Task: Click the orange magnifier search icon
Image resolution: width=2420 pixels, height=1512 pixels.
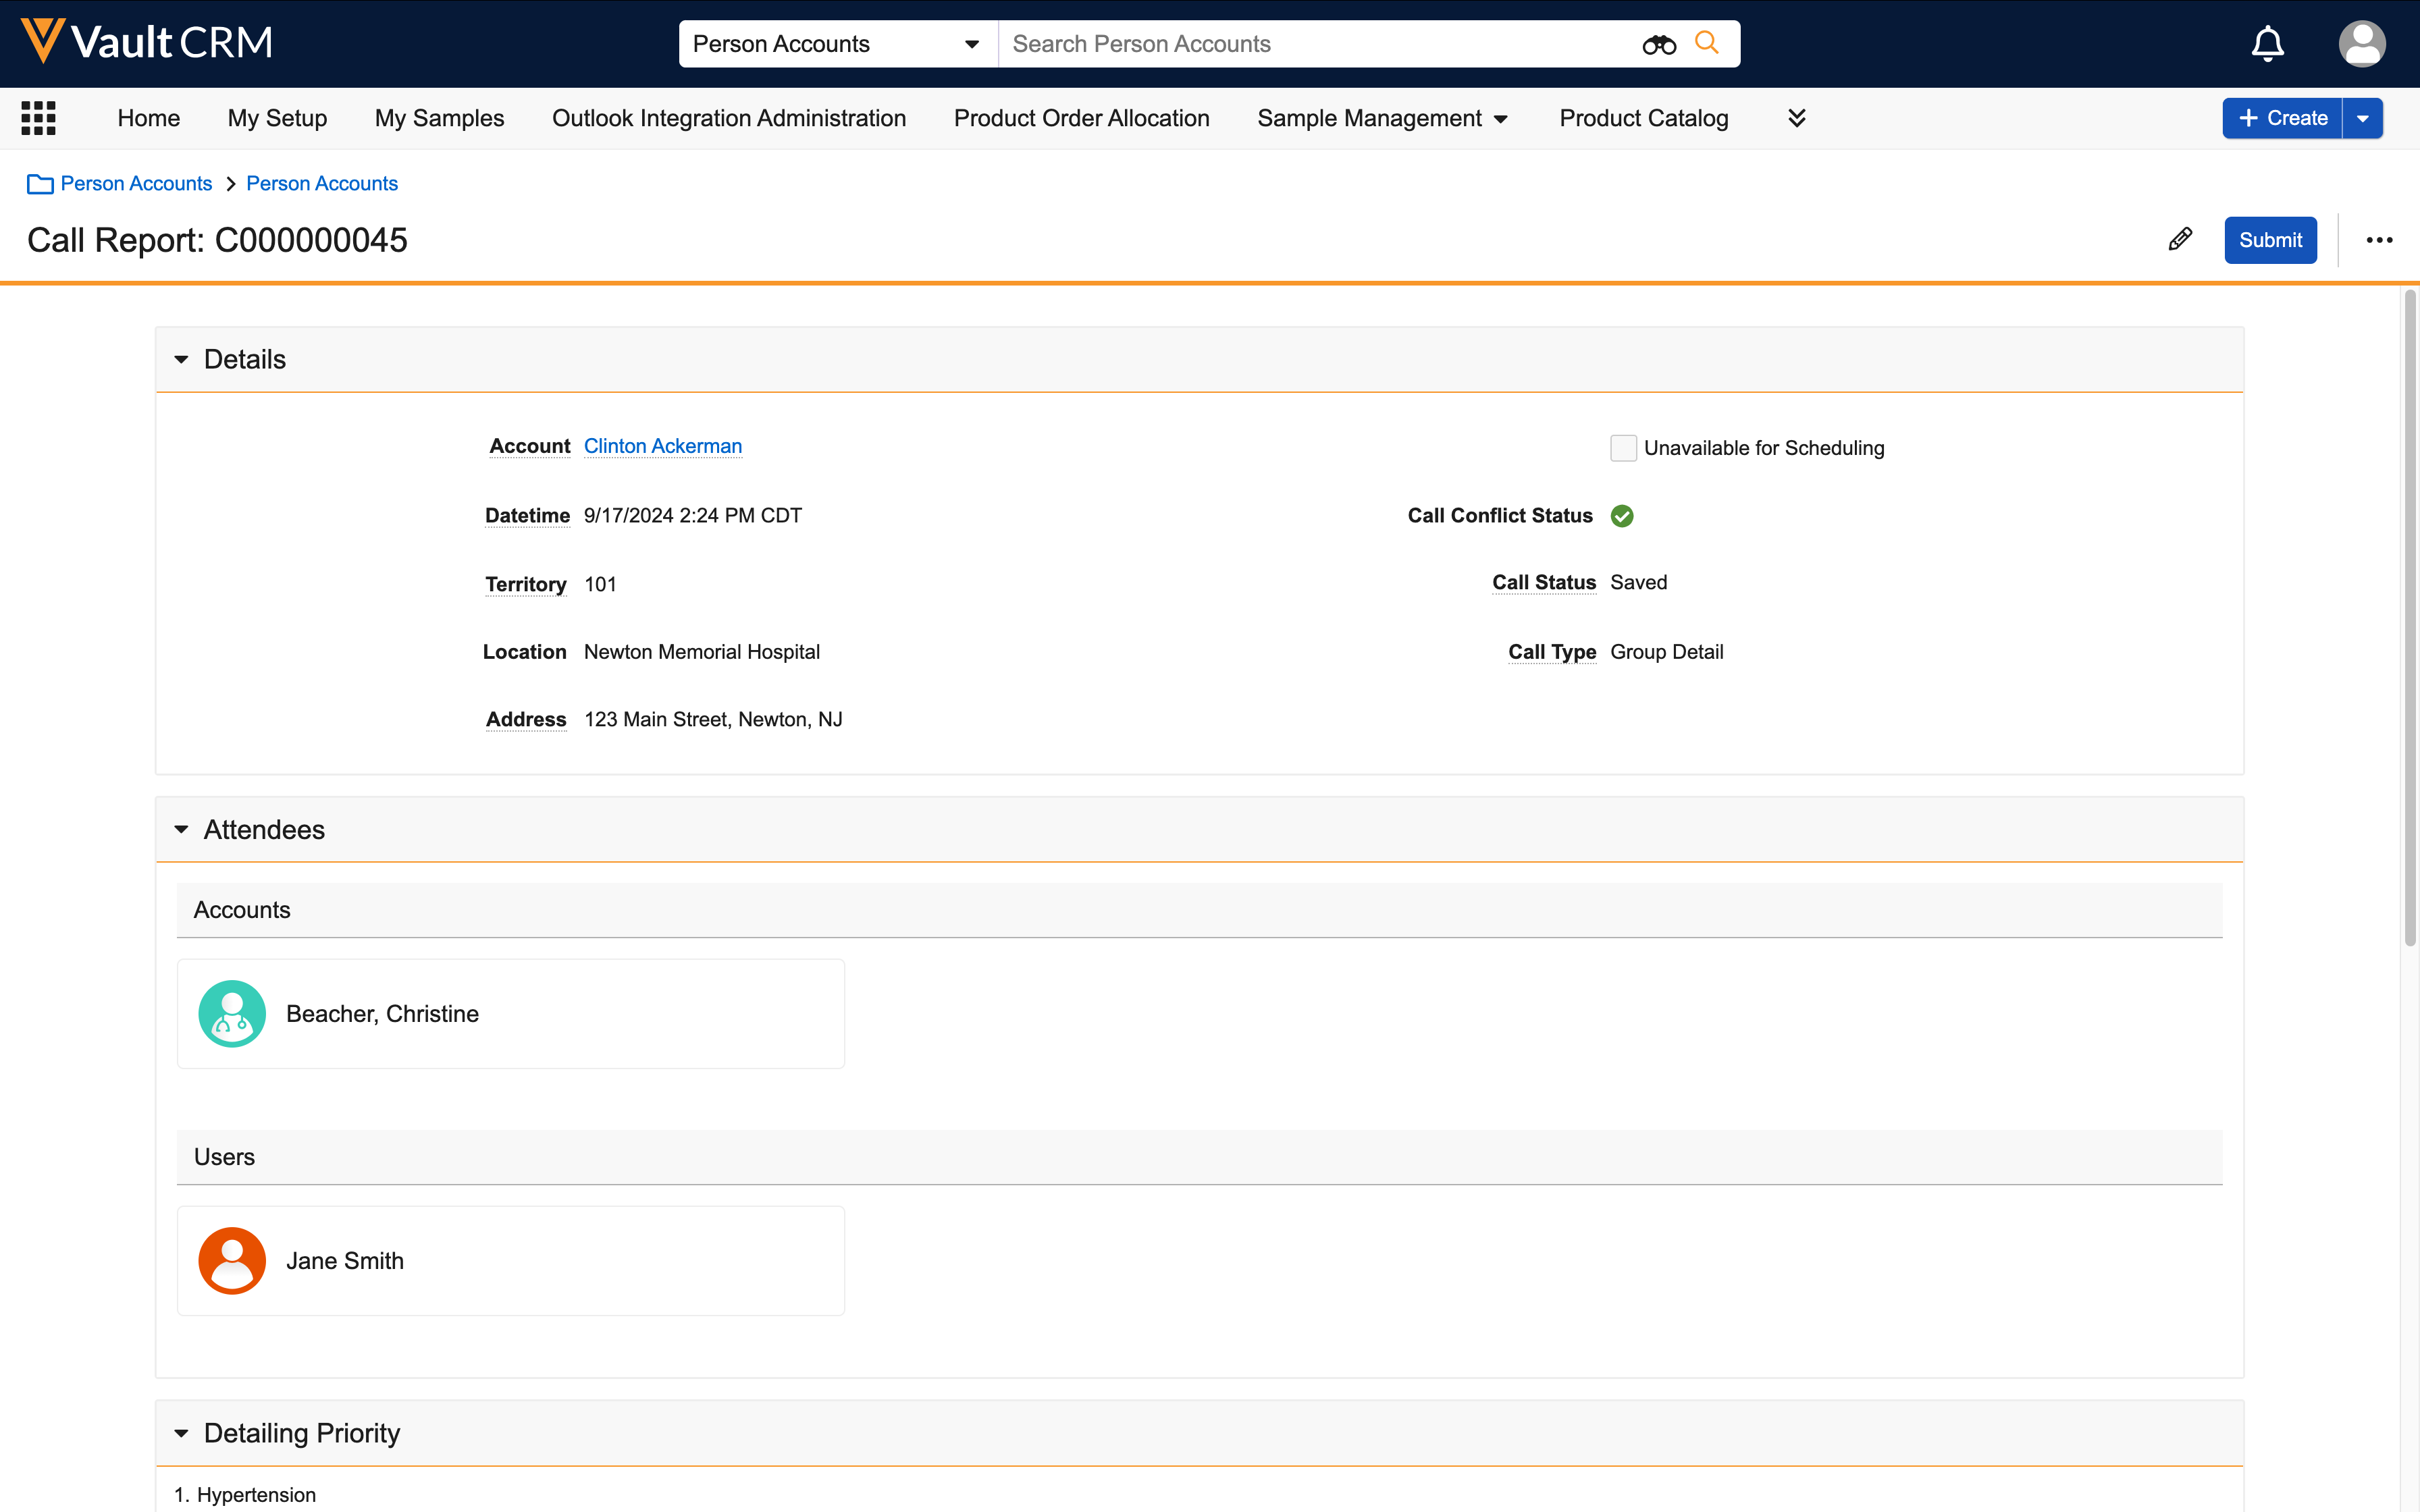Action: click(x=1707, y=43)
